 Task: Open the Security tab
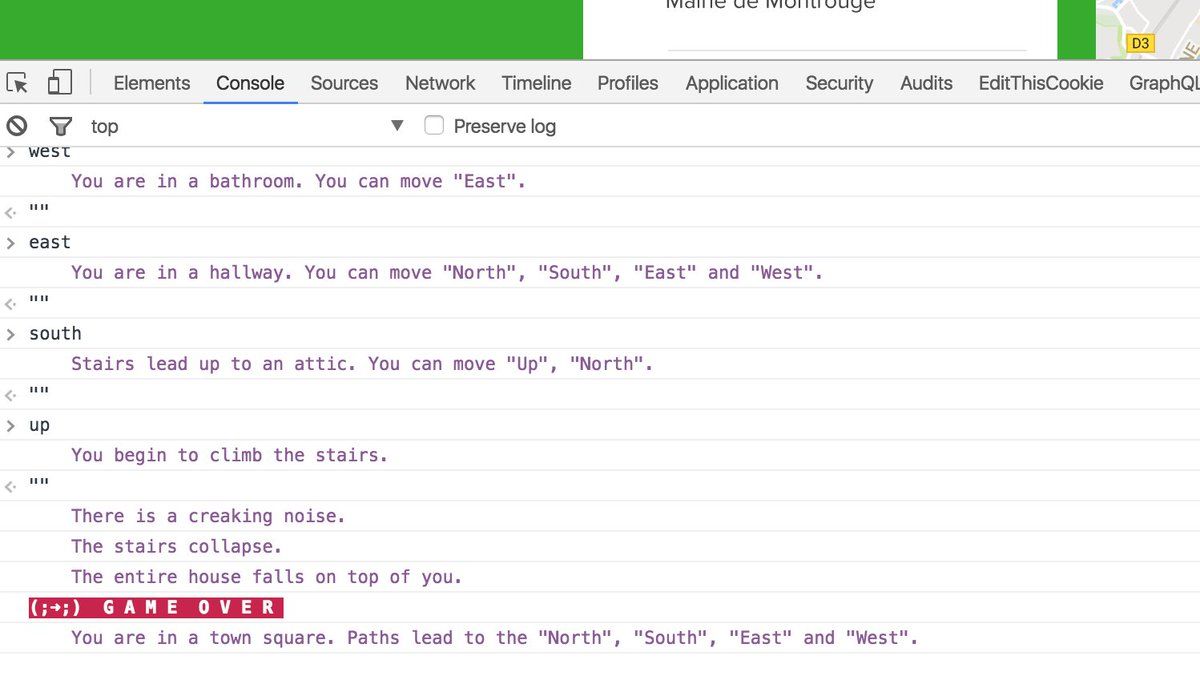click(x=839, y=83)
